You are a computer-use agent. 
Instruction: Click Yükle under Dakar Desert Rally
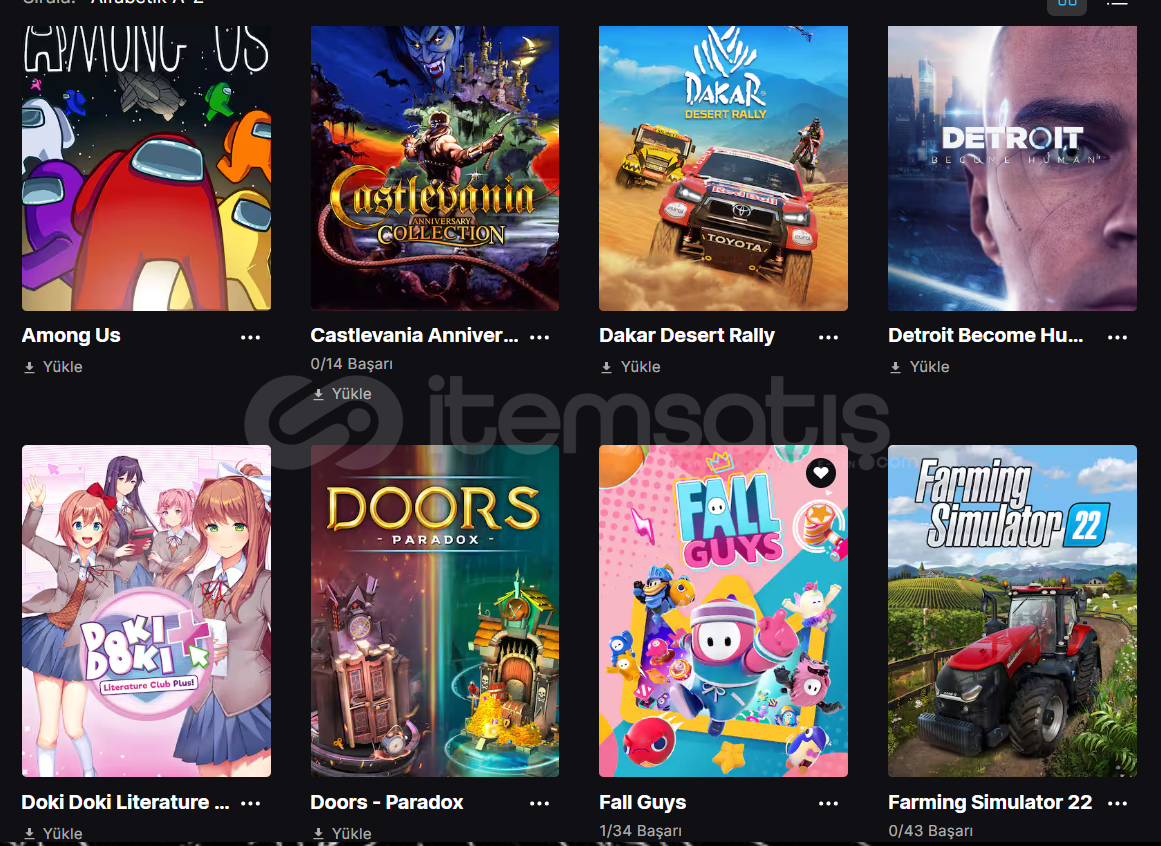point(630,367)
